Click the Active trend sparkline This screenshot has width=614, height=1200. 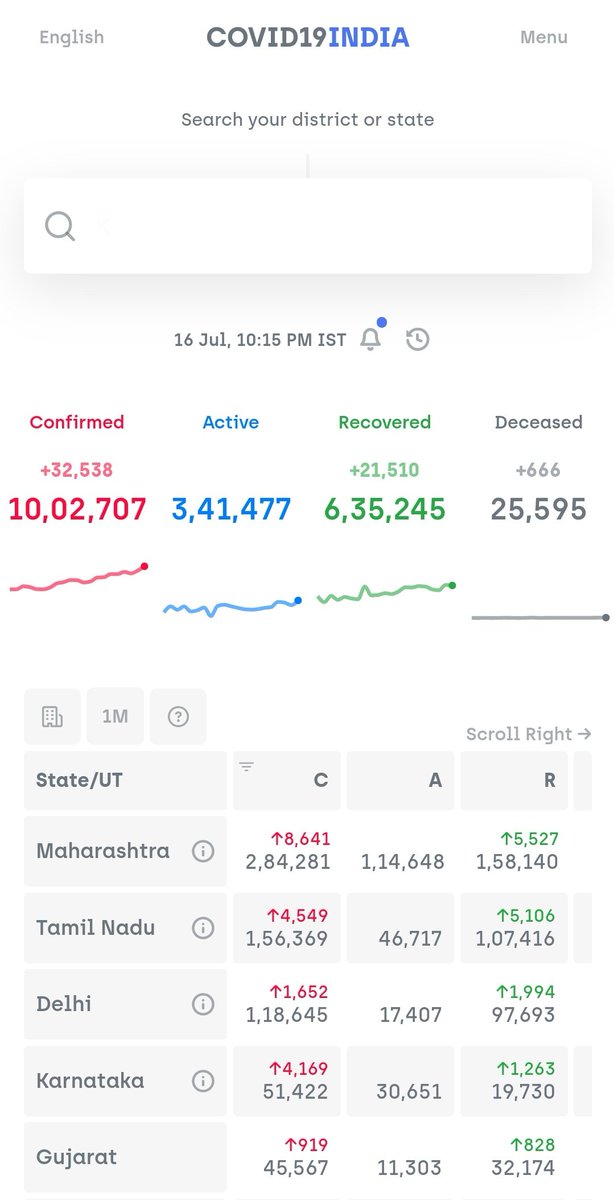point(232,606)
